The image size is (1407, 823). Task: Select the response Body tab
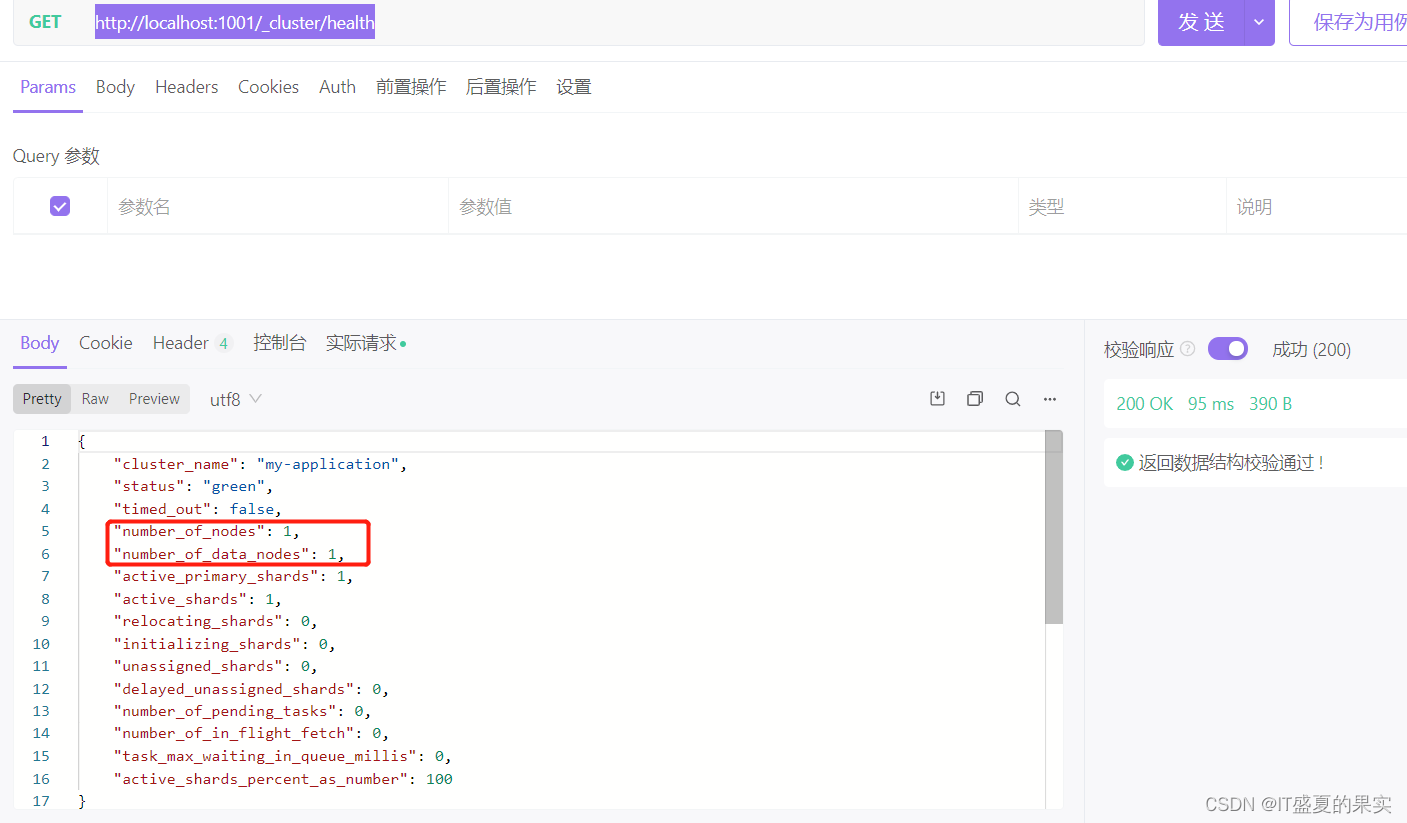(x=40, y=343)
